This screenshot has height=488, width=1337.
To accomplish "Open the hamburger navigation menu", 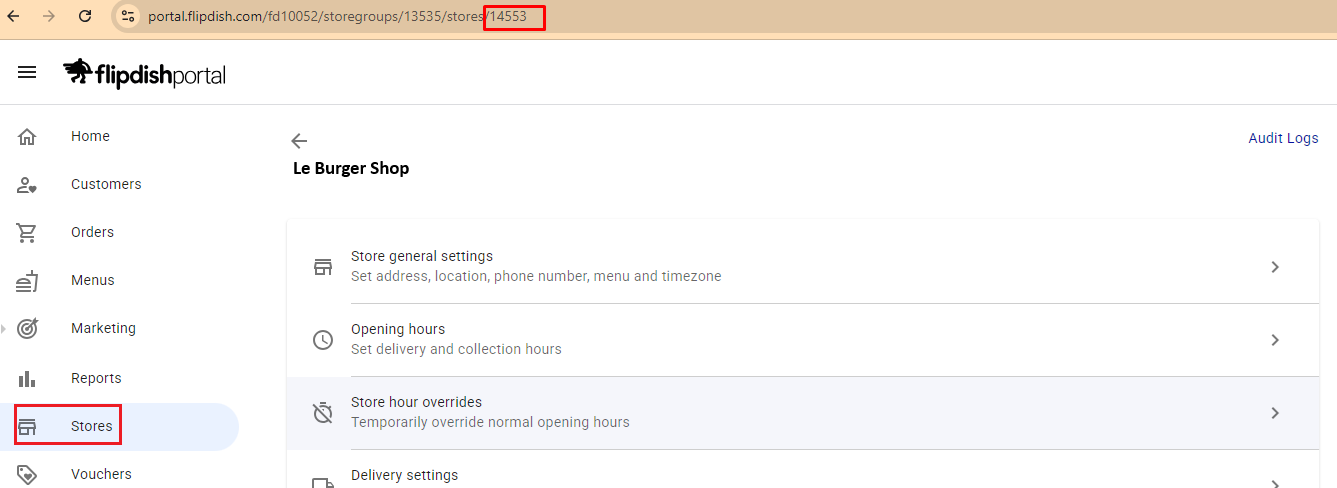I will coord(27,72).
